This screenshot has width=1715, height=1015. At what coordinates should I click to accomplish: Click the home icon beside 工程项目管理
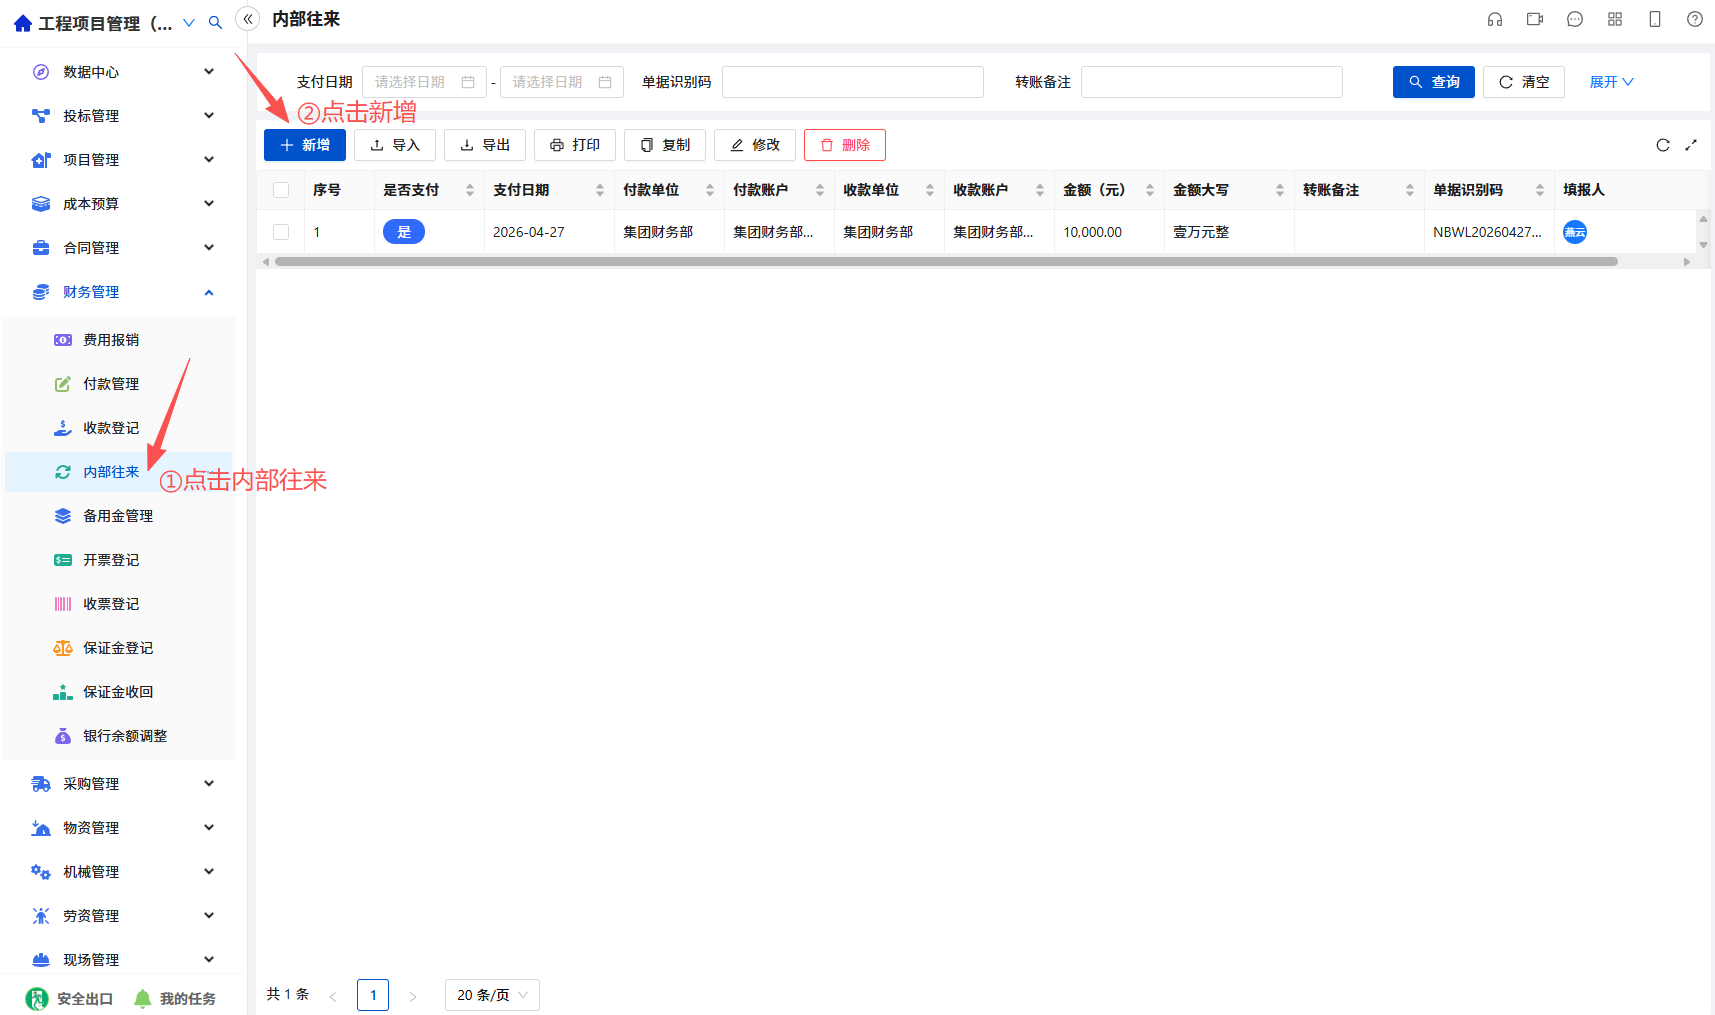pos(23,23)
